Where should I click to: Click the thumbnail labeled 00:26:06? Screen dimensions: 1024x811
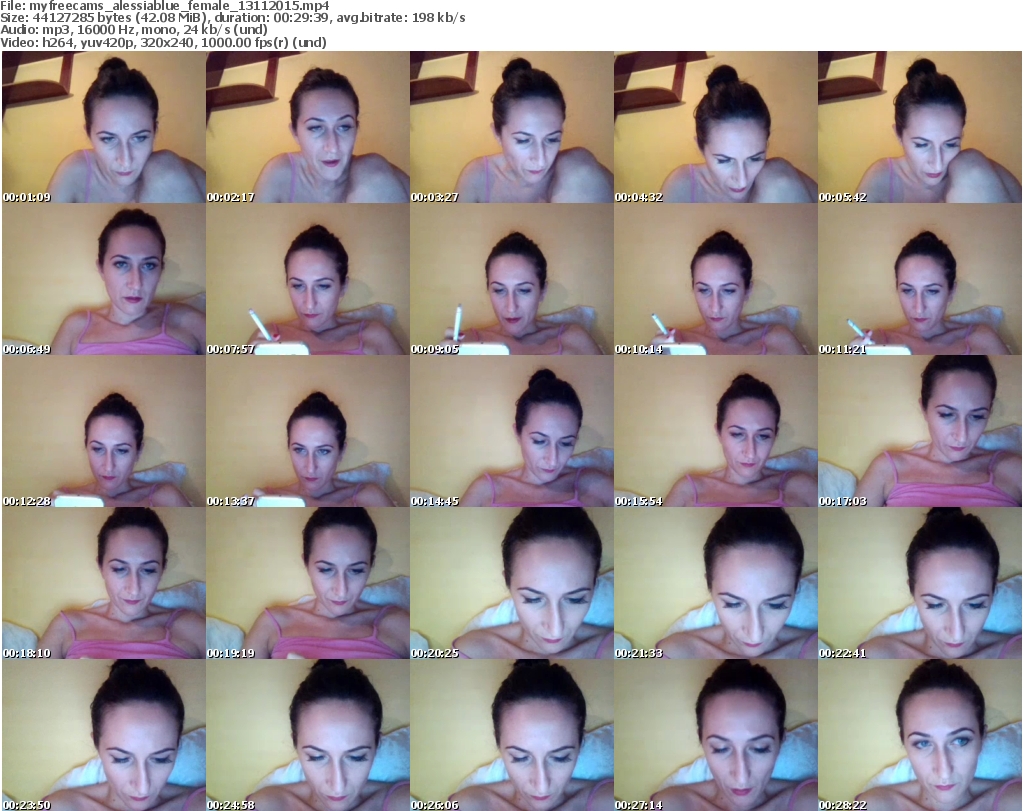(511, 735)
